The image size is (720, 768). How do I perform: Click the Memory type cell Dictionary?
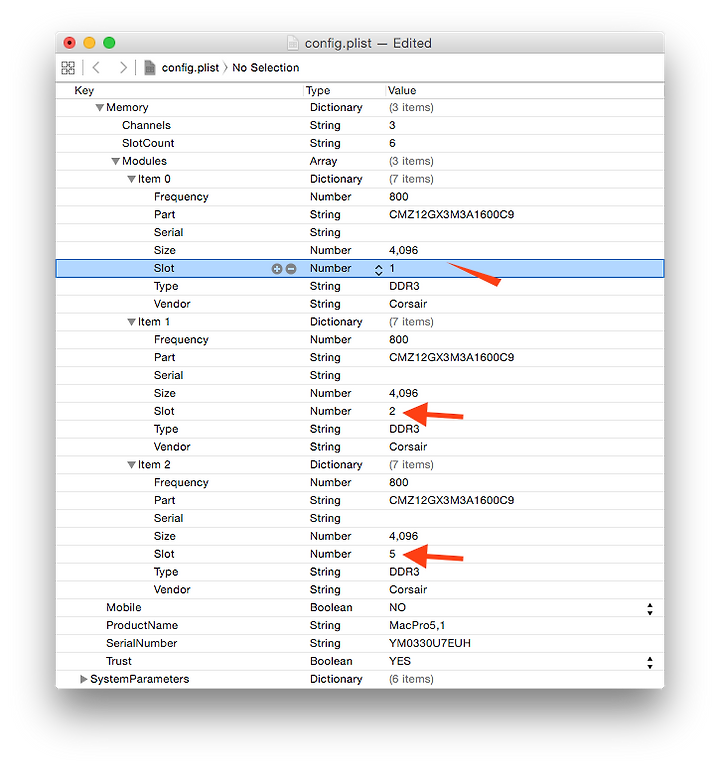pyautogui.click(x=336, y=107)
